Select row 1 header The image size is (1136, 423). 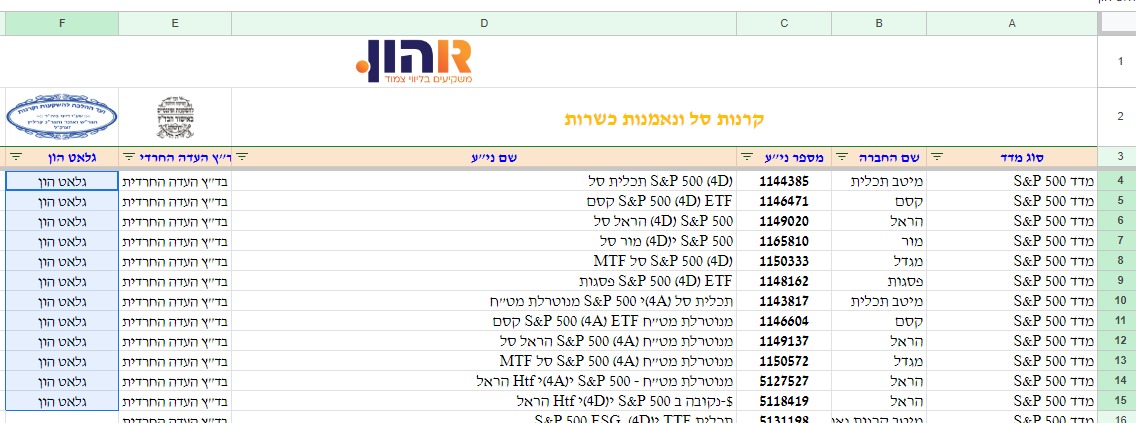pos(1116,62)
